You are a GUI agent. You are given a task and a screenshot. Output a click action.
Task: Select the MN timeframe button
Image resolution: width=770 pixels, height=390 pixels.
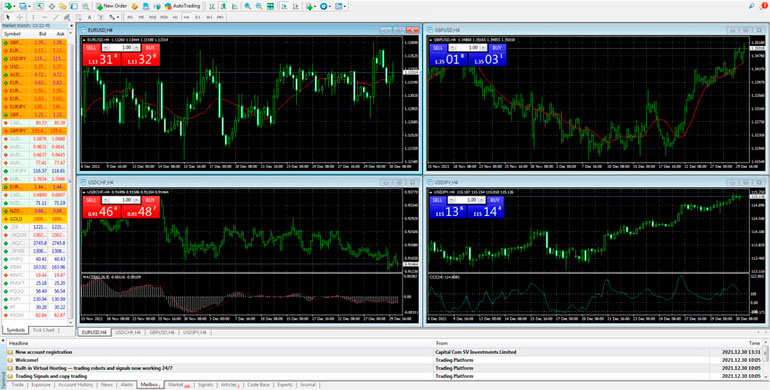pos(220,17)
